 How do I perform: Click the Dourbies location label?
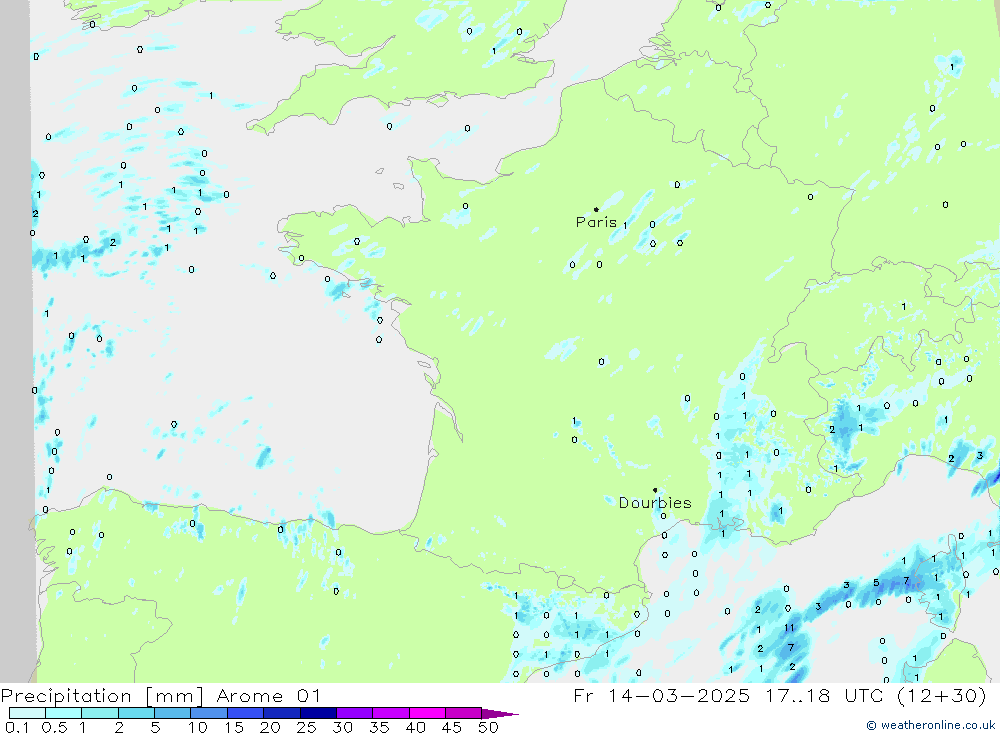click(655, 503)
